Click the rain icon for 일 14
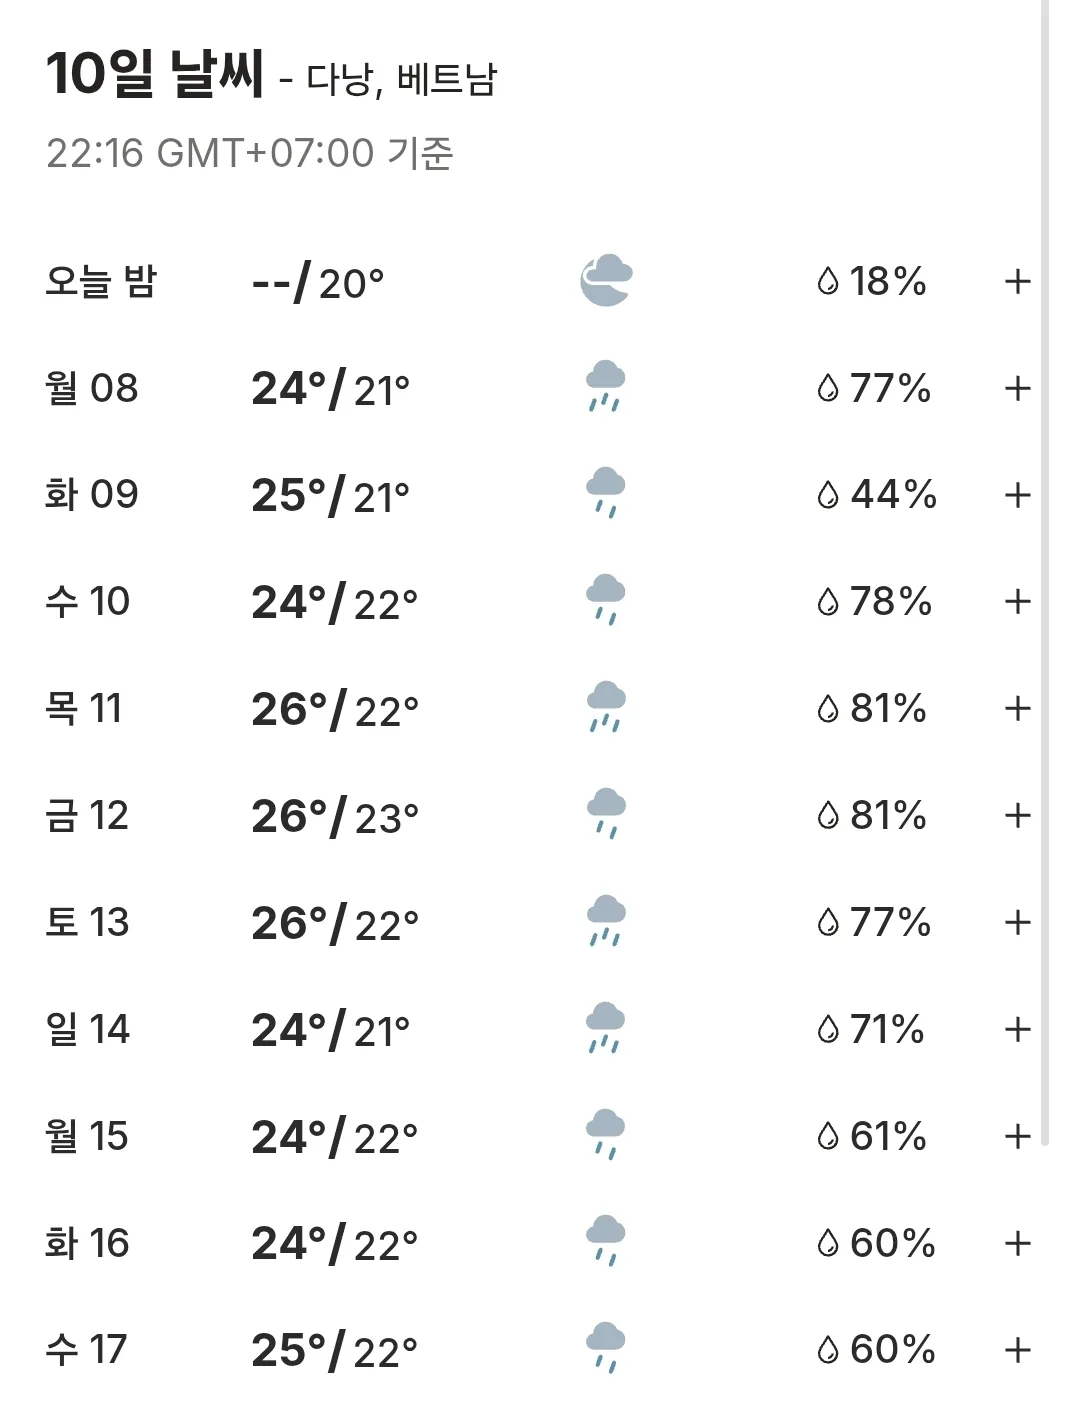Image resolution: width=1080 pixels, height=1411 pixels. coord(605,1028)
